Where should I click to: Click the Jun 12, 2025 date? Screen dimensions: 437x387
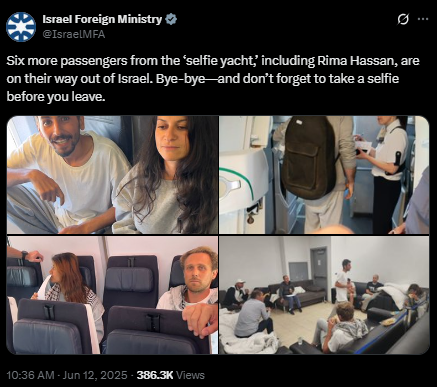point(95,375)
